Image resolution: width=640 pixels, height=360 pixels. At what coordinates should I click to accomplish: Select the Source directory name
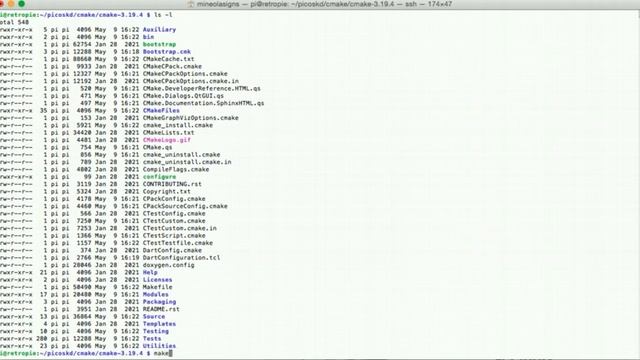(153, 316)
